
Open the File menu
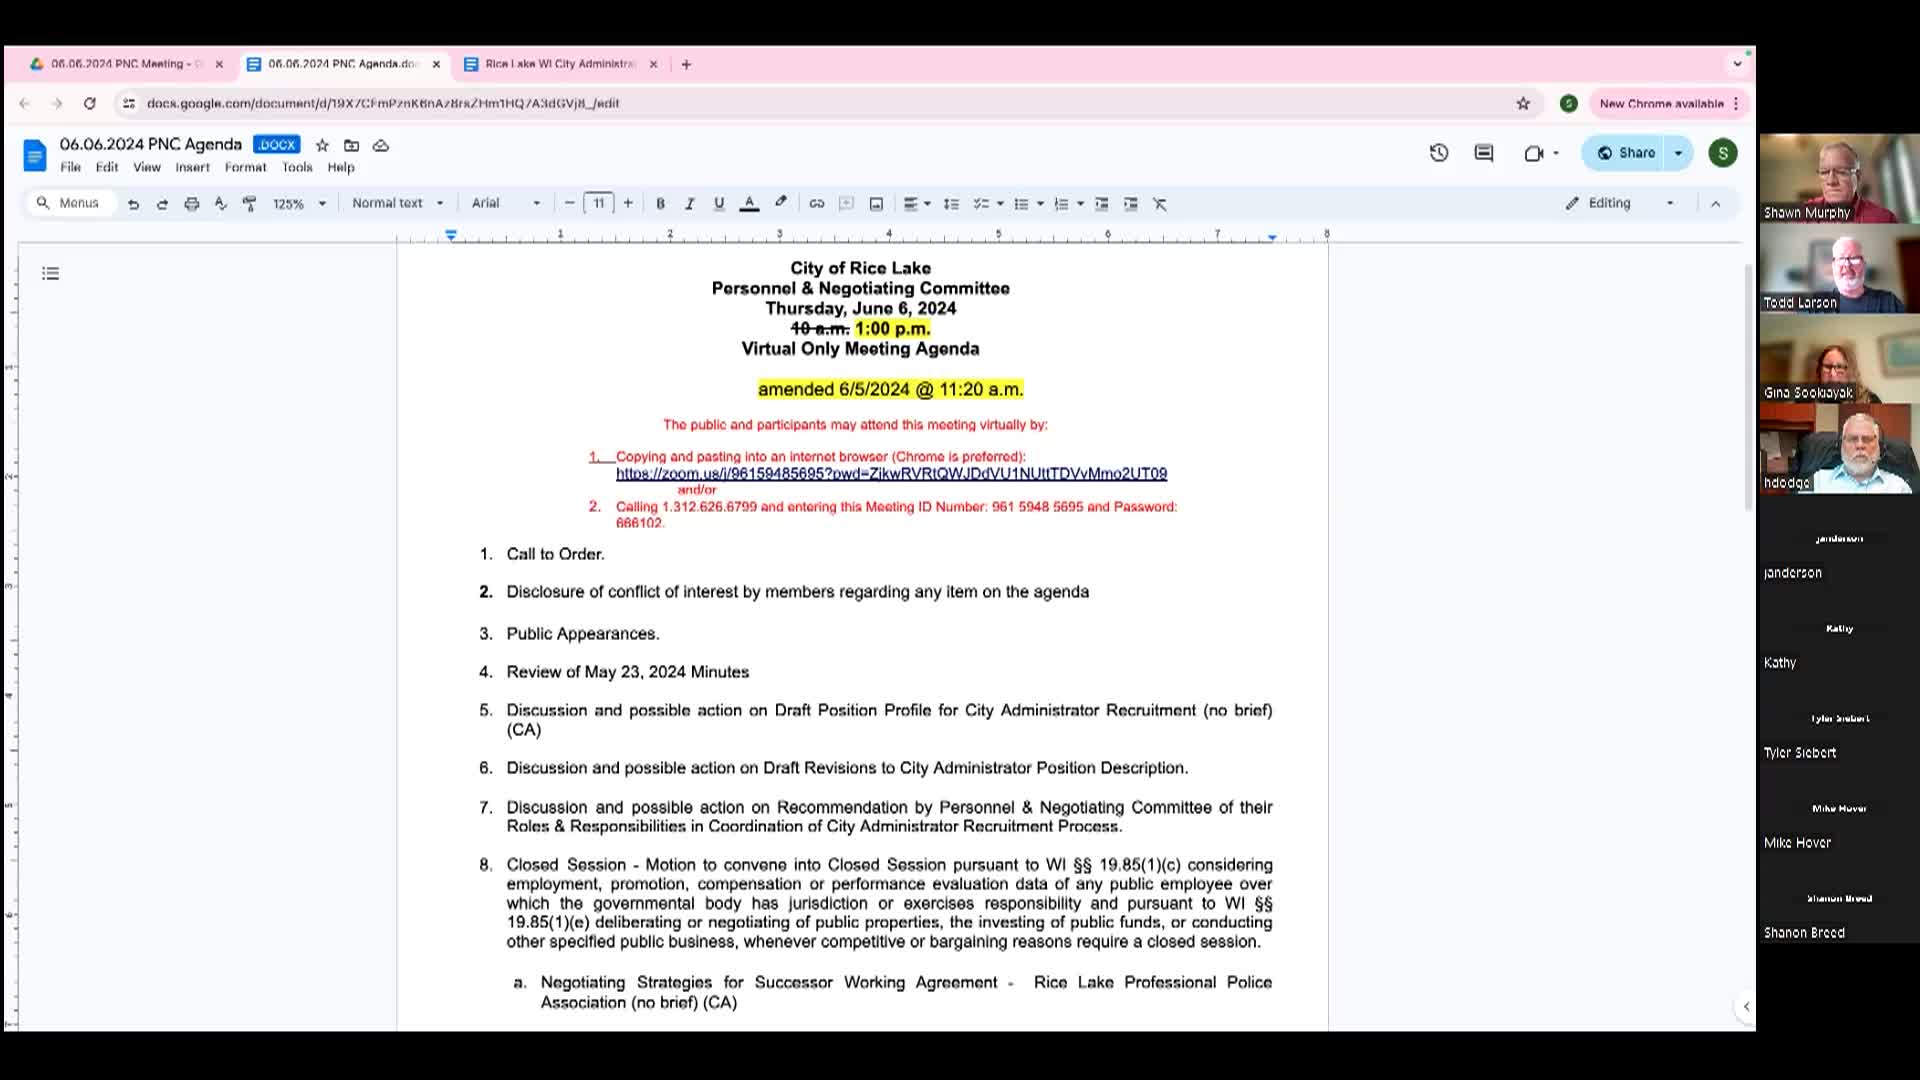click(x=70, y=167)
